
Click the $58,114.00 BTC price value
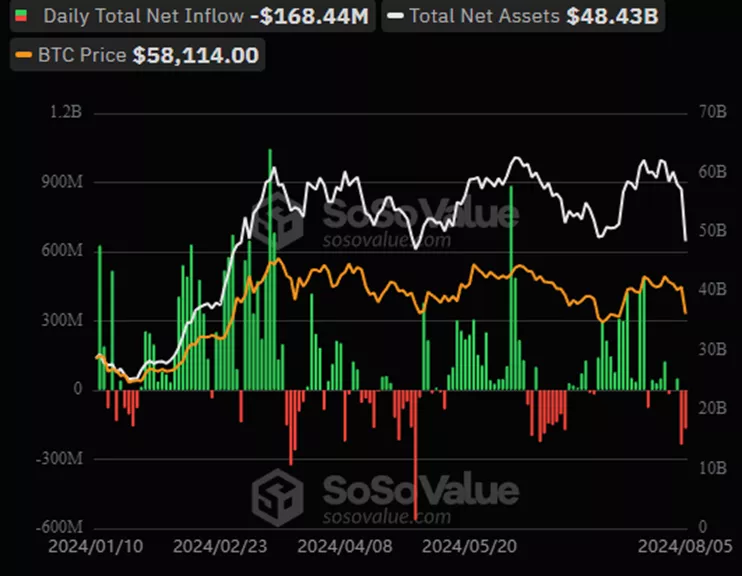[196, 54]
